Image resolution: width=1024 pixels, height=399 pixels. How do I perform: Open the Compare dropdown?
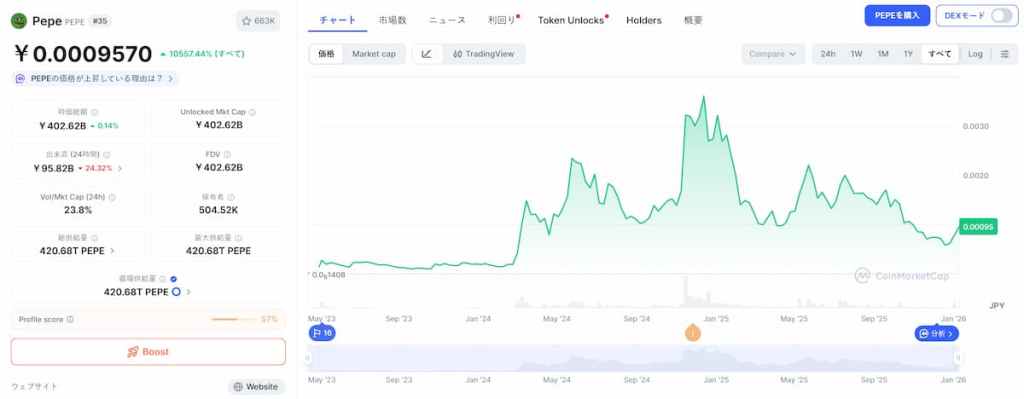tap(773, 54)
